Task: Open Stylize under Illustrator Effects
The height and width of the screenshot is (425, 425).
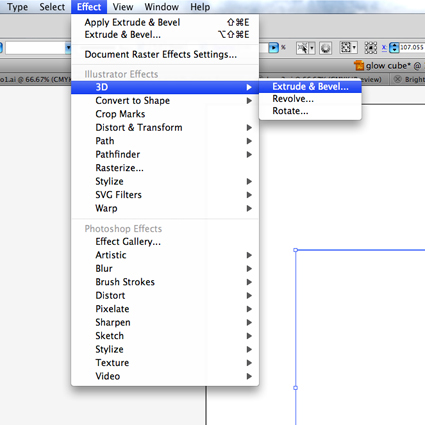Action: click(x=165, y=181)
